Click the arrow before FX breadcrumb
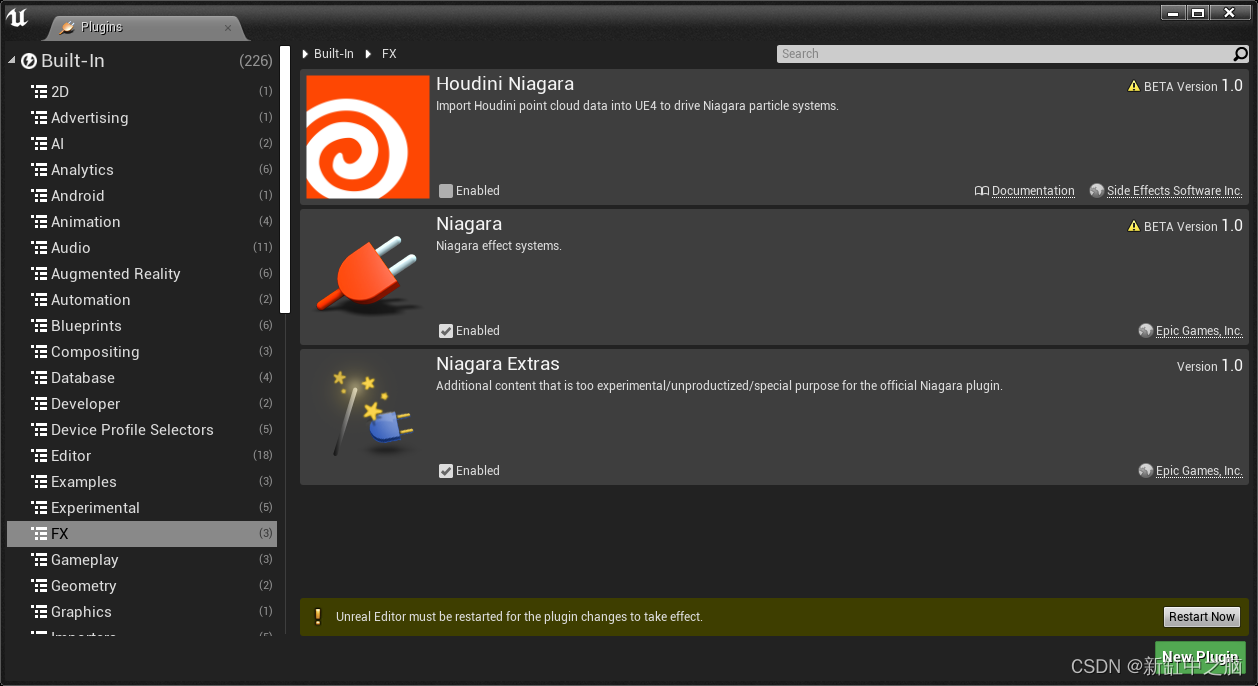Screen dimensions: 1258x686 [369, 54]
